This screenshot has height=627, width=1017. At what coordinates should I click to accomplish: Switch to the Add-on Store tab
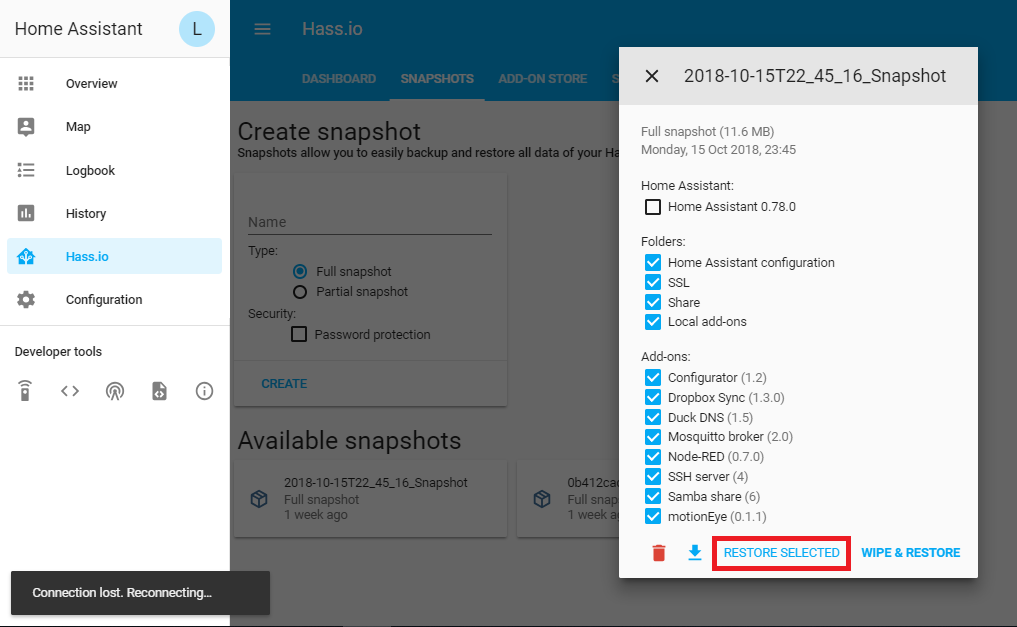click(543, 78)
